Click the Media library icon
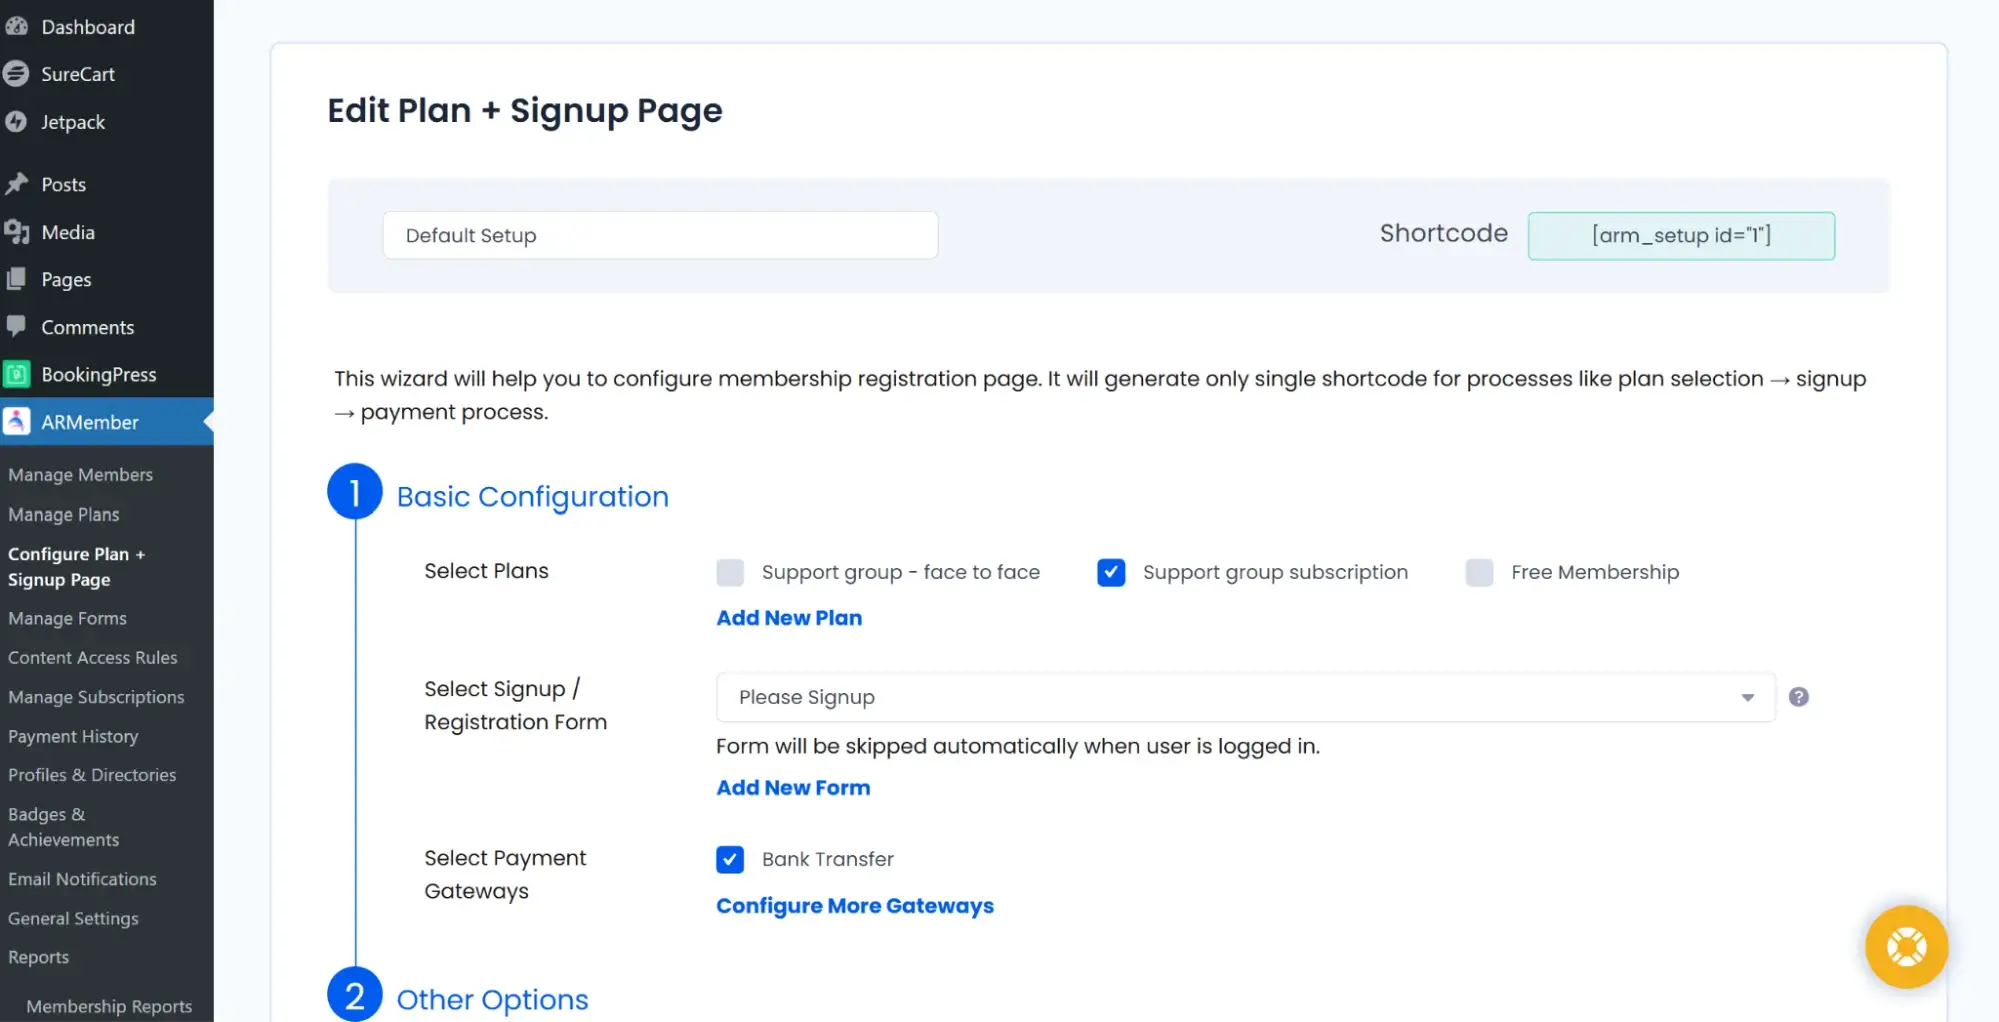The height and width of the screenshot is (1022, 1999). [16, 232]
